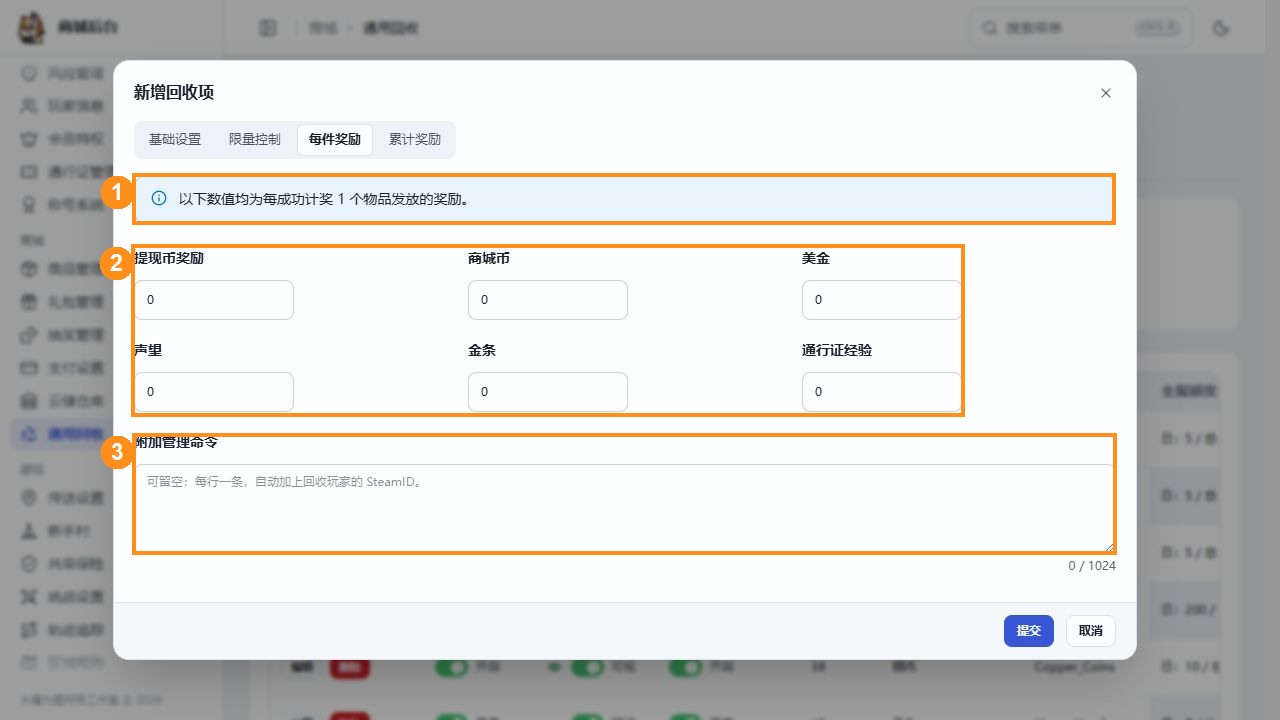Click the 新增回收项 dialog title
This screenshot has width=1280, height=720.
pyautogui.click(x=174, y=92)
